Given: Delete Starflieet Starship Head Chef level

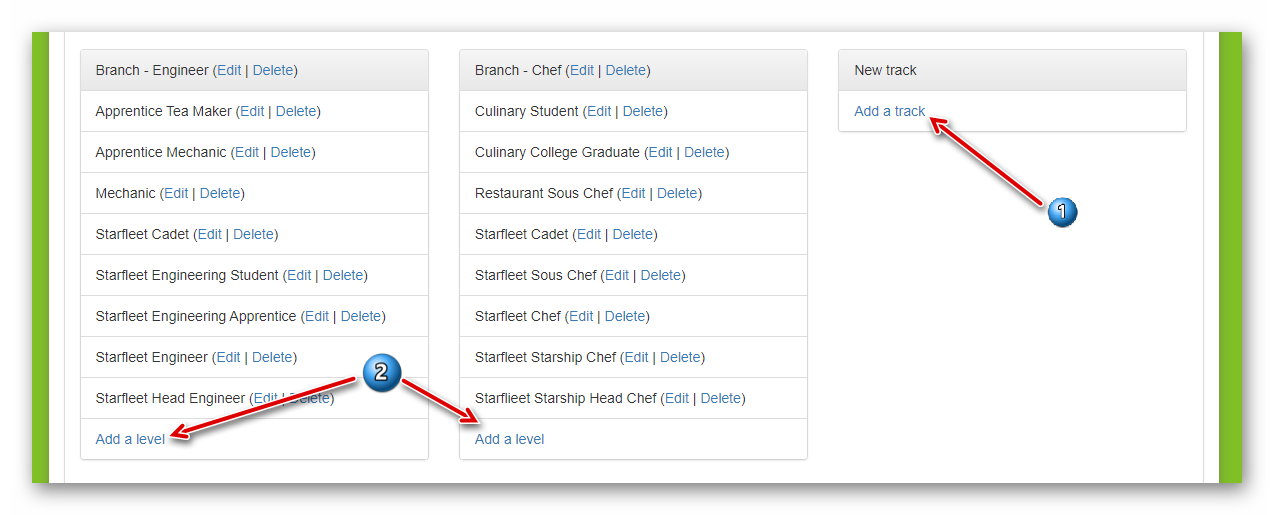Looking at the screenshot, I should click(721, 398).
